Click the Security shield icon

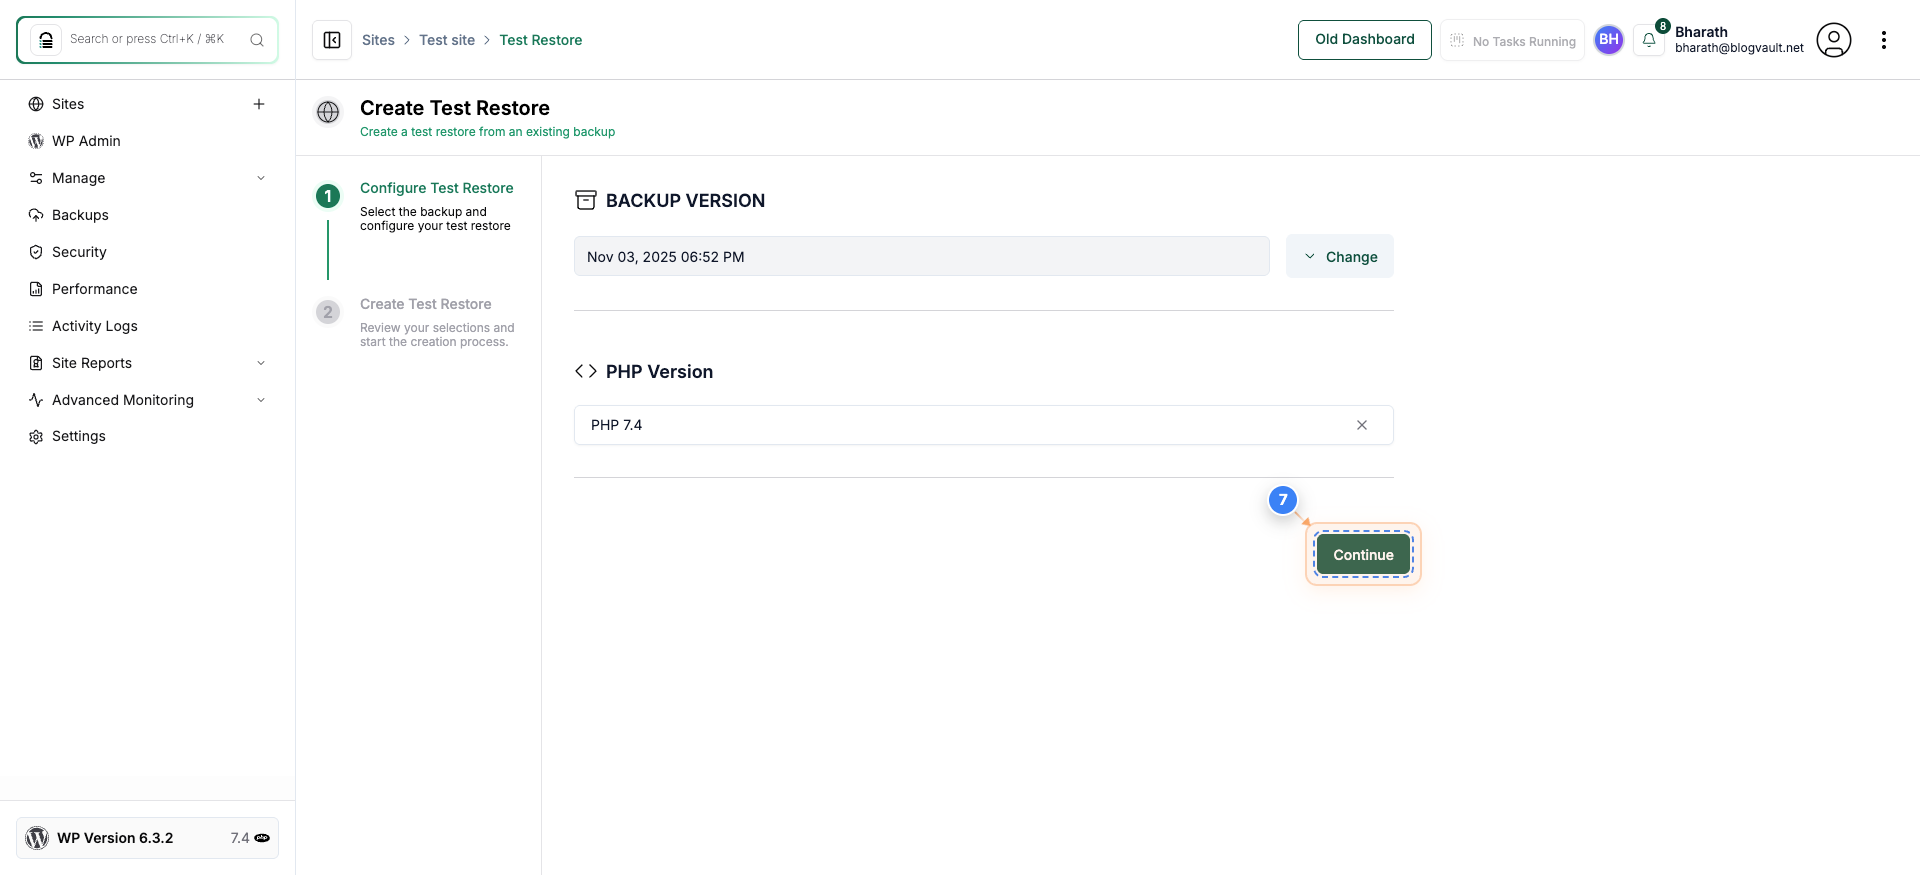coord(36,252)
